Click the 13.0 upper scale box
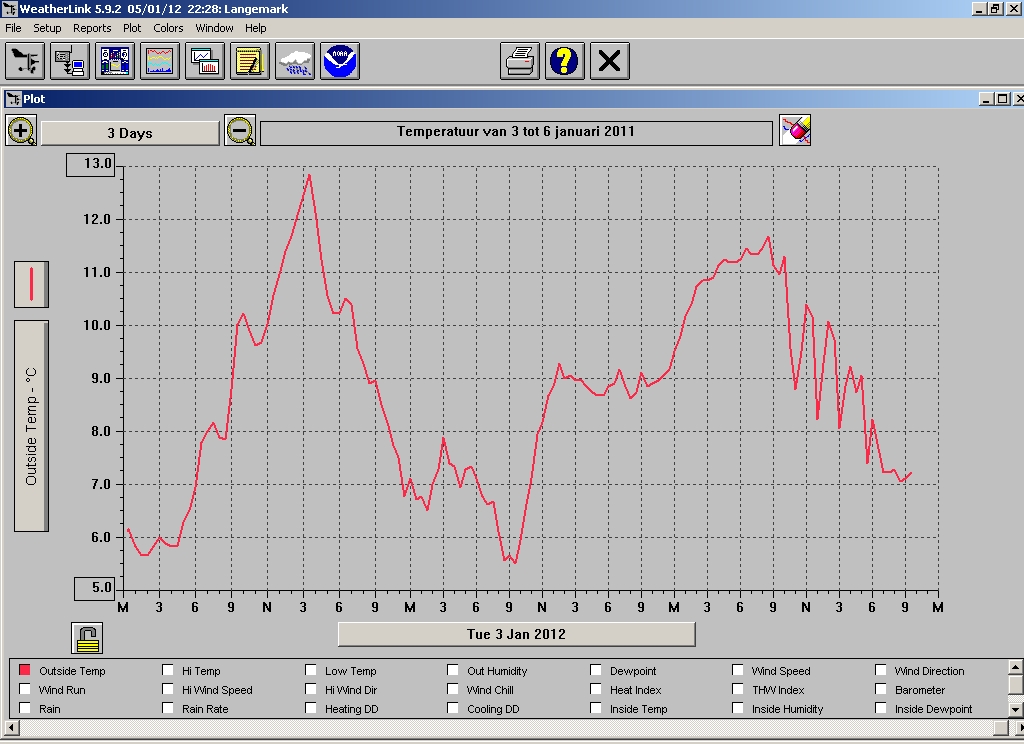 pyautogui.click(x=91, y=164)
